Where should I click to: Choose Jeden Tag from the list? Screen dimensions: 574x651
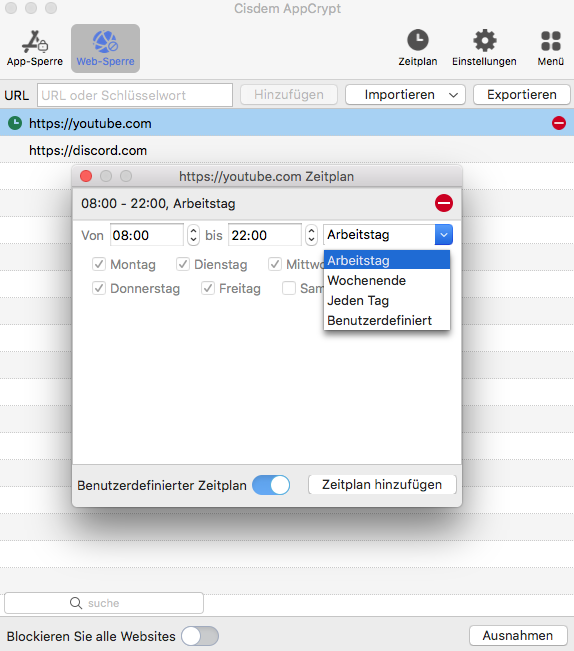pyautogui.click(x=387, y=300)
